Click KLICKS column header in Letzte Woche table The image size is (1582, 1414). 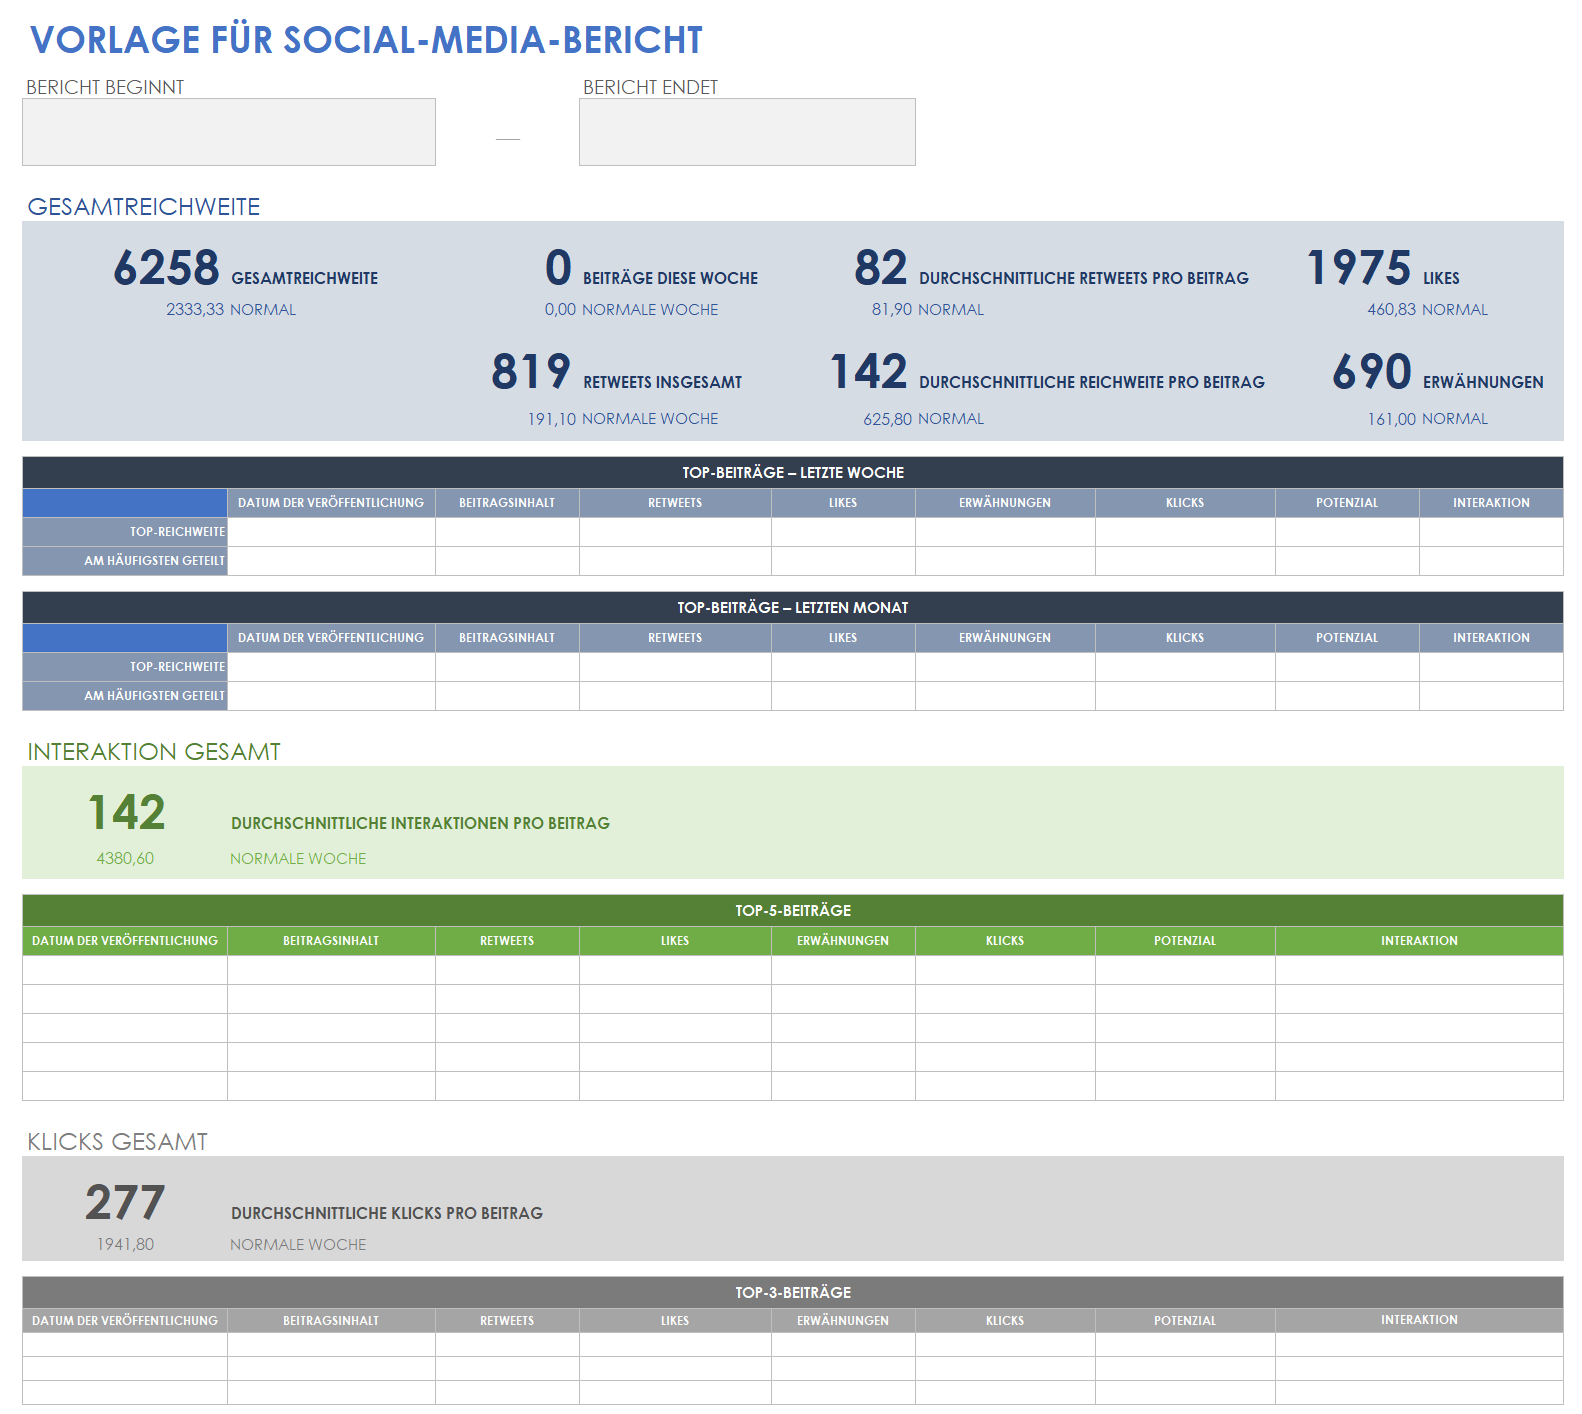coord(1185,503)
